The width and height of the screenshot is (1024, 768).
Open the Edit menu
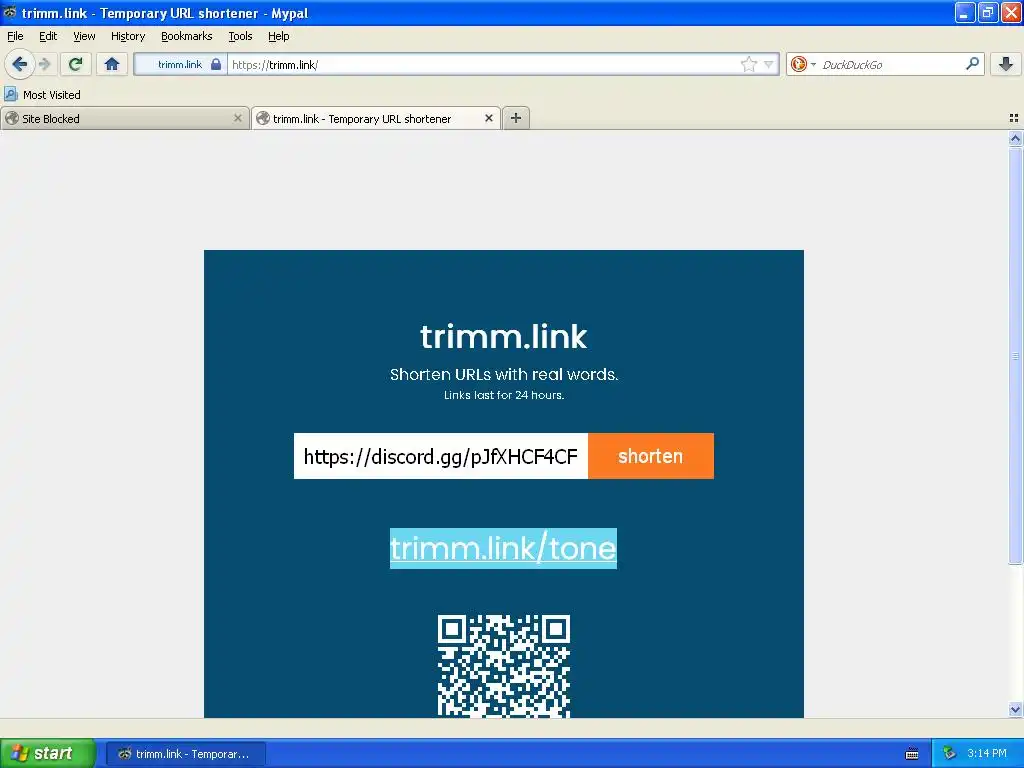pos(48,36)
